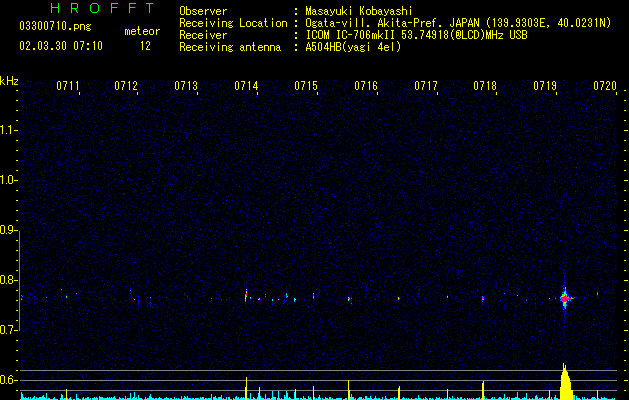Click the Receiving antenna label

point(230,47)
